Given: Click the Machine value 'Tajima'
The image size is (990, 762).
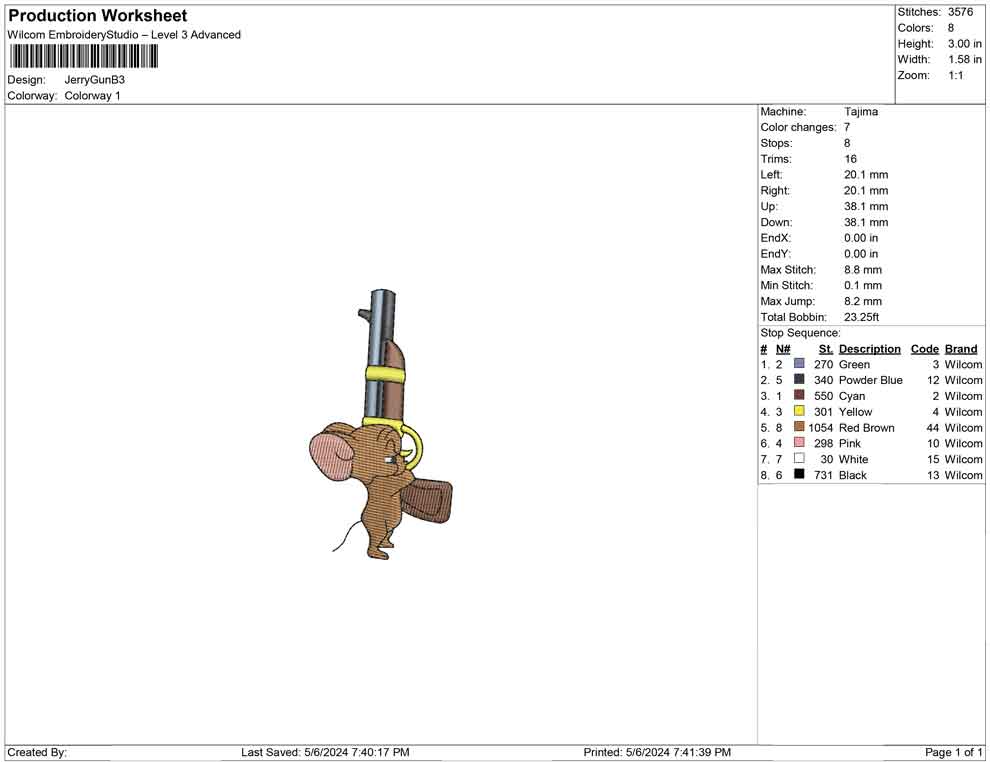Looking at the screenshot, I should point(861,111).
